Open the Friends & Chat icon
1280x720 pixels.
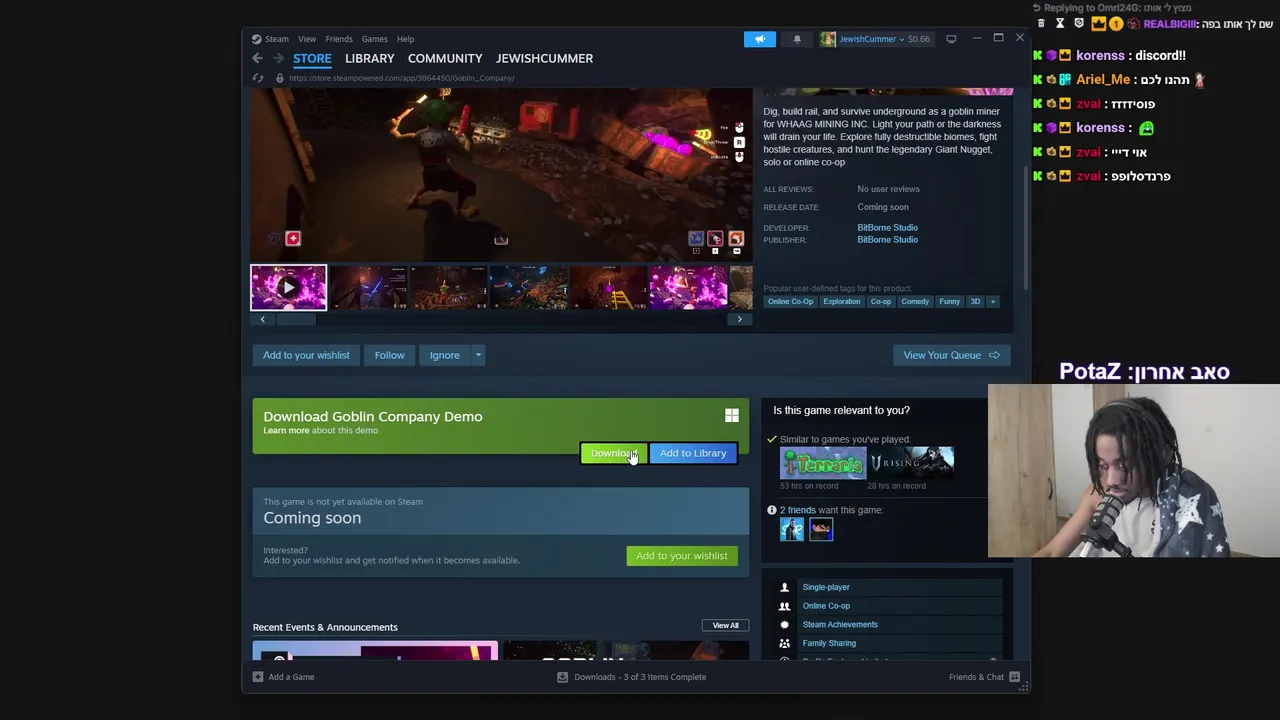1014,677
